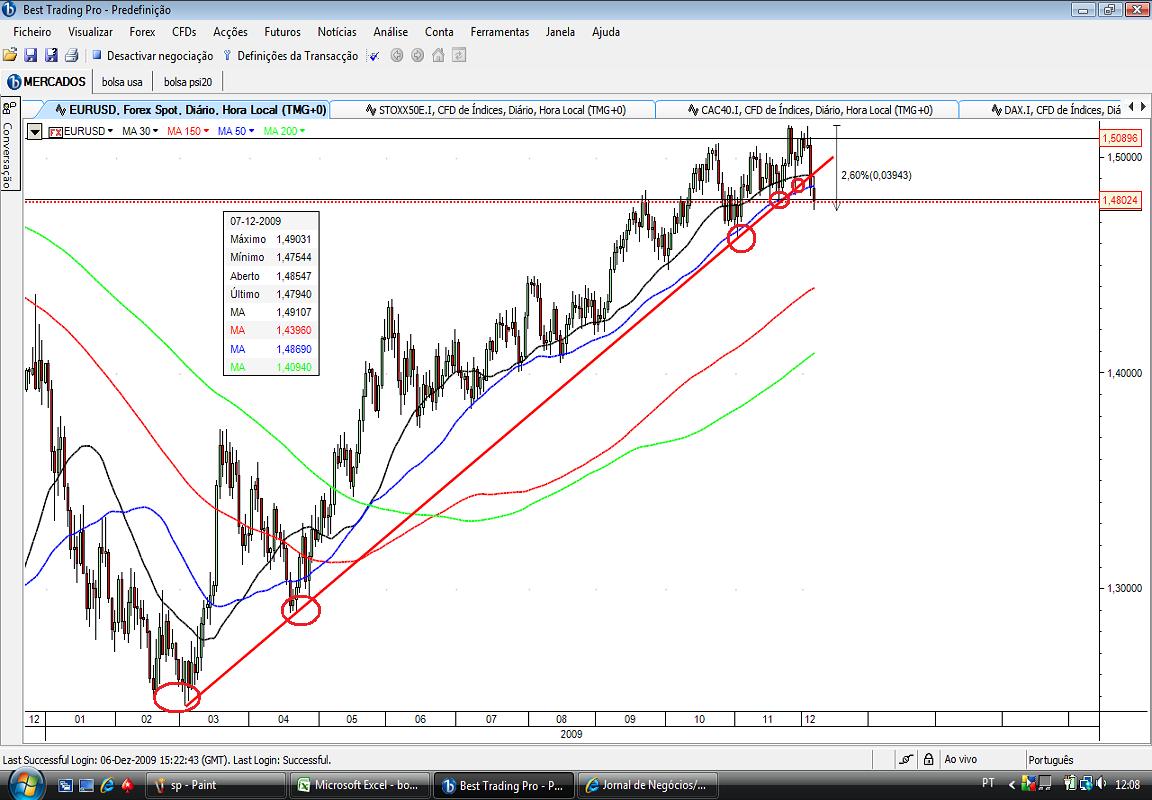Viewport: 1152px width, 800px height.
Task: Click the home icon in toolbar
Action: click(x=438, y=55)
